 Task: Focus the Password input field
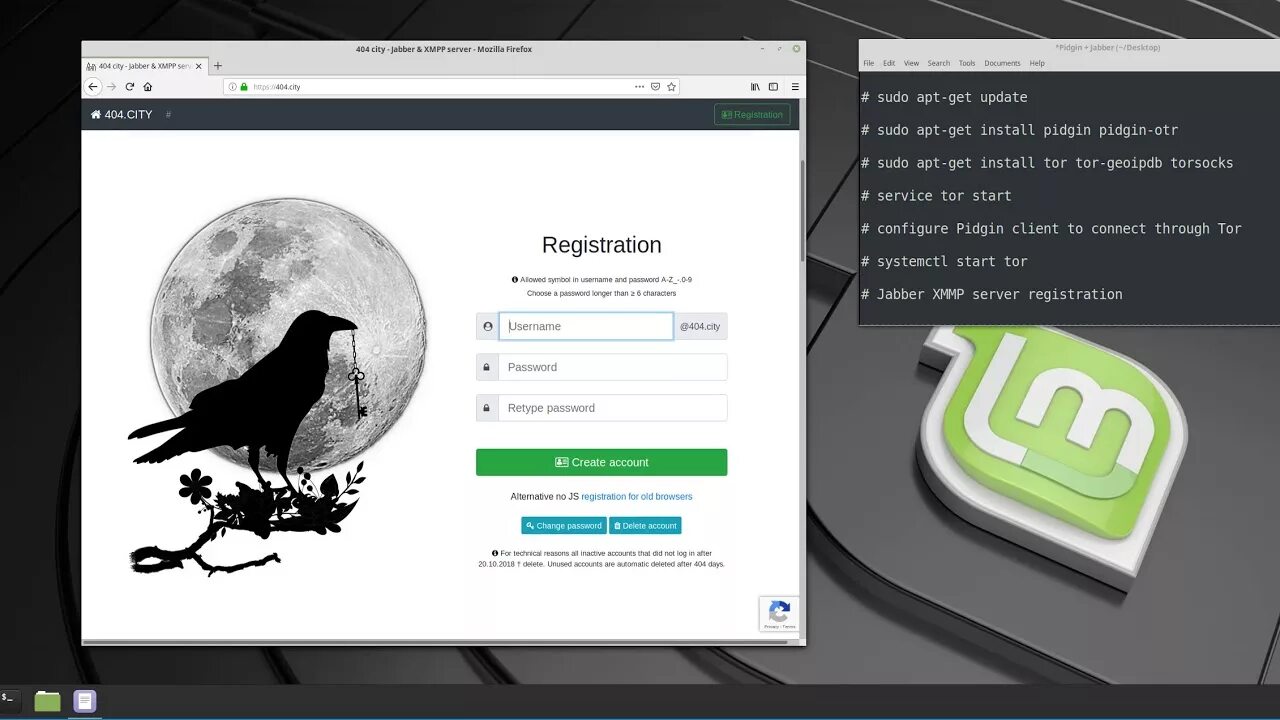tap(612, 367)
